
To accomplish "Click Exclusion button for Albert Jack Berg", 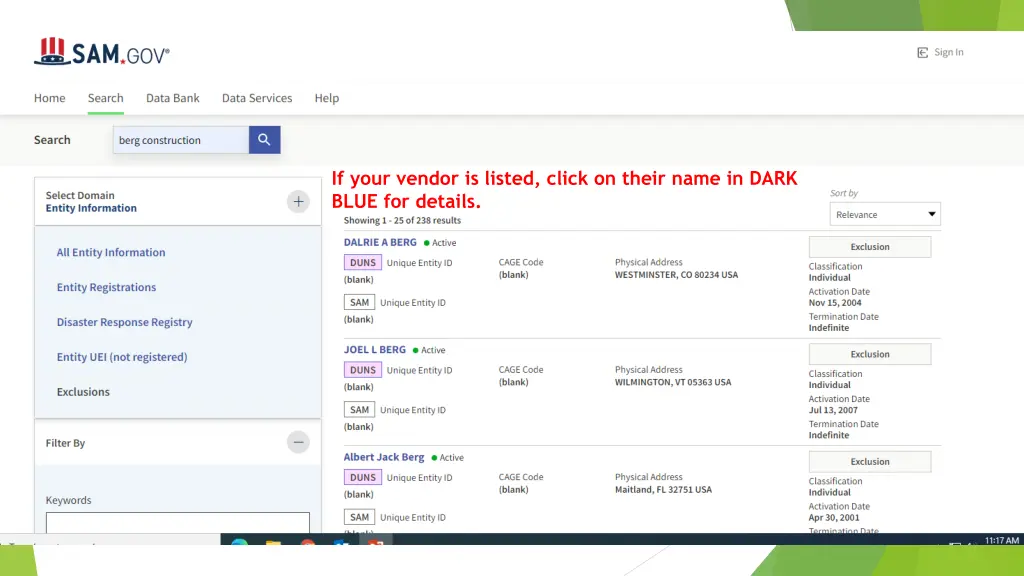I will (870, 462).
